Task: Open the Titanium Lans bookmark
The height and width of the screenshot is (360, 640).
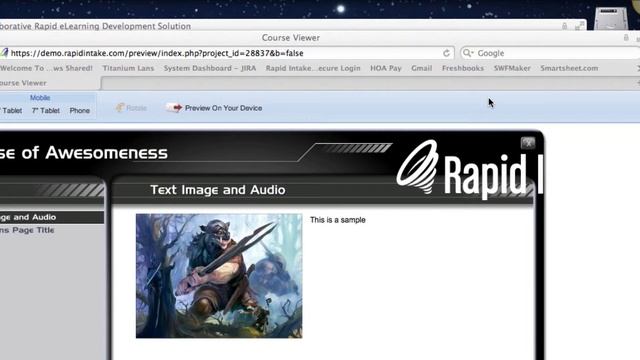Action: click(128, 68)
